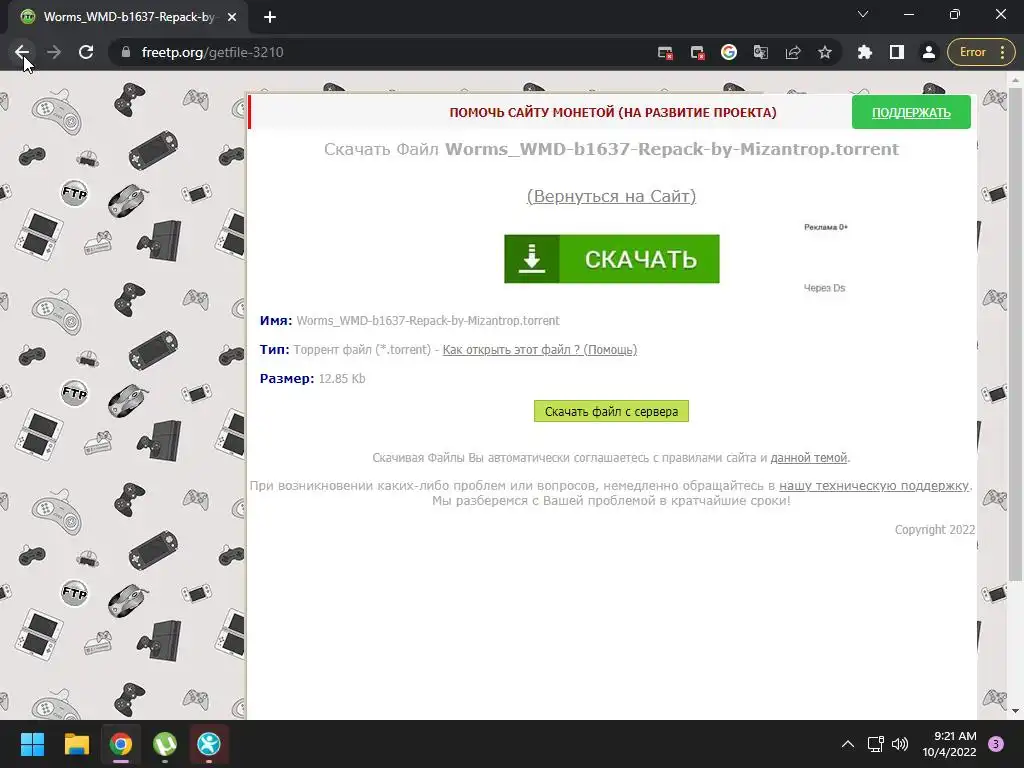Click the big green СКАЧАТЬ button
The image size is (1024, 768).
pos(611,259)
